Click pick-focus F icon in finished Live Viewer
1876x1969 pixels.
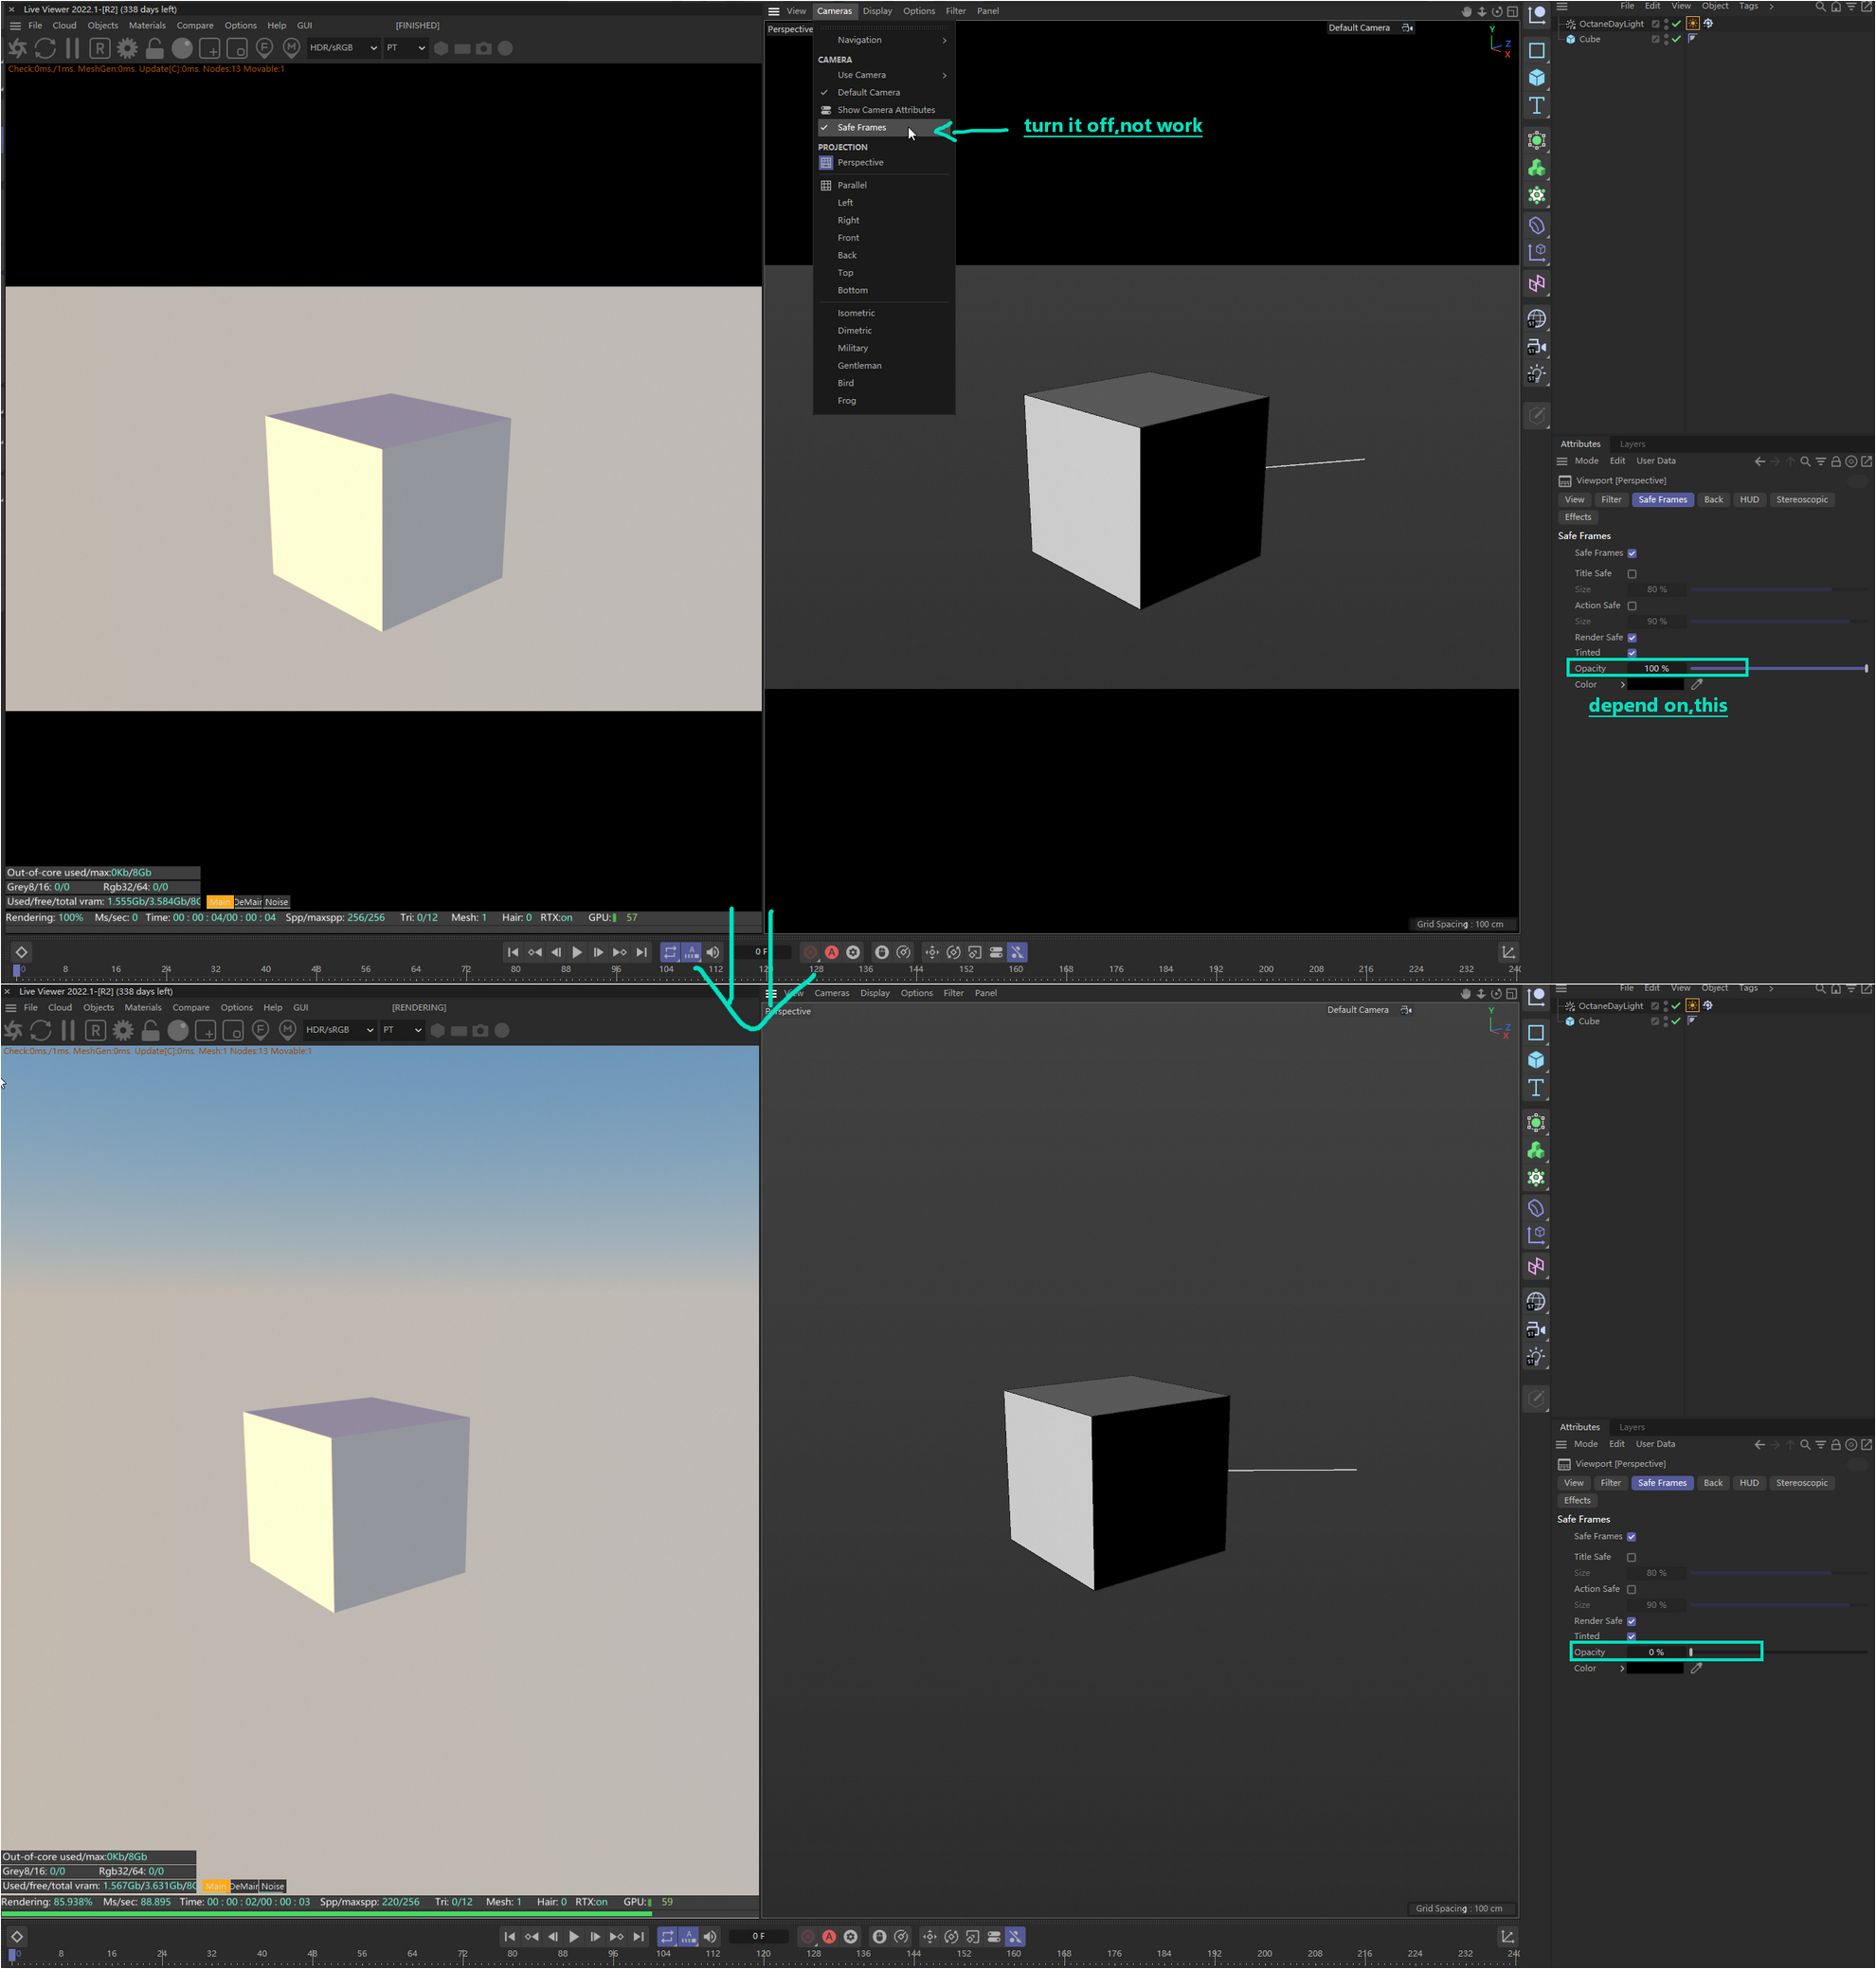(264, 48)
